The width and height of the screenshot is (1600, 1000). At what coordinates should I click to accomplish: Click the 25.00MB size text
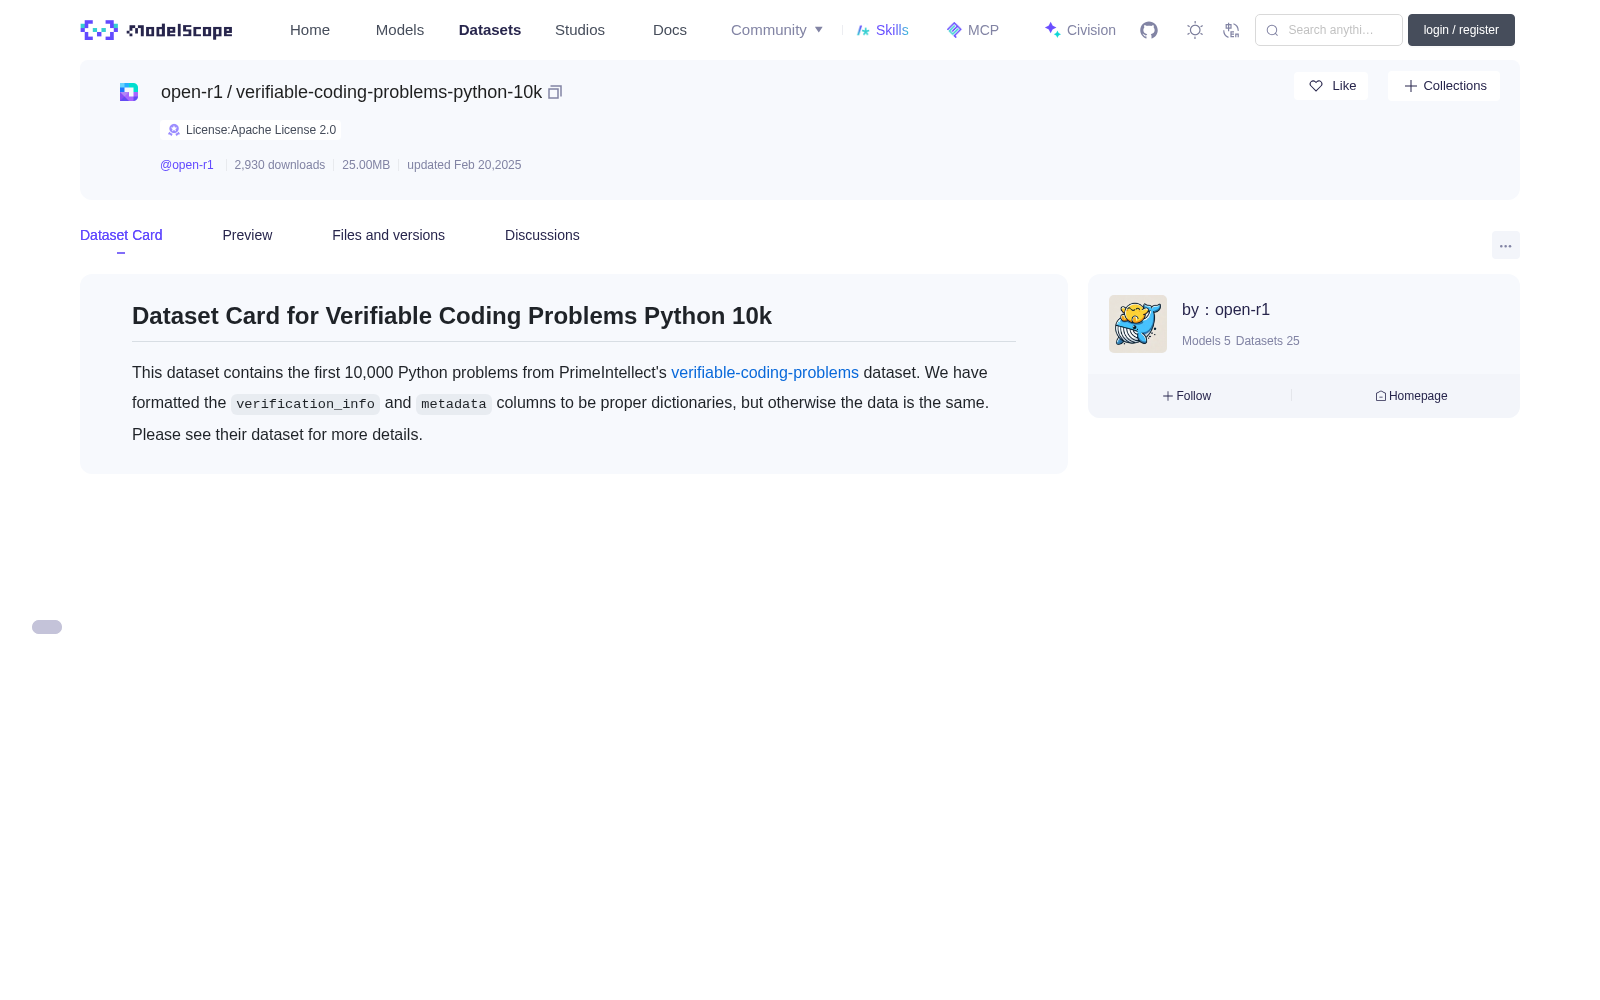pyautogui.click(x=366, y=165)
